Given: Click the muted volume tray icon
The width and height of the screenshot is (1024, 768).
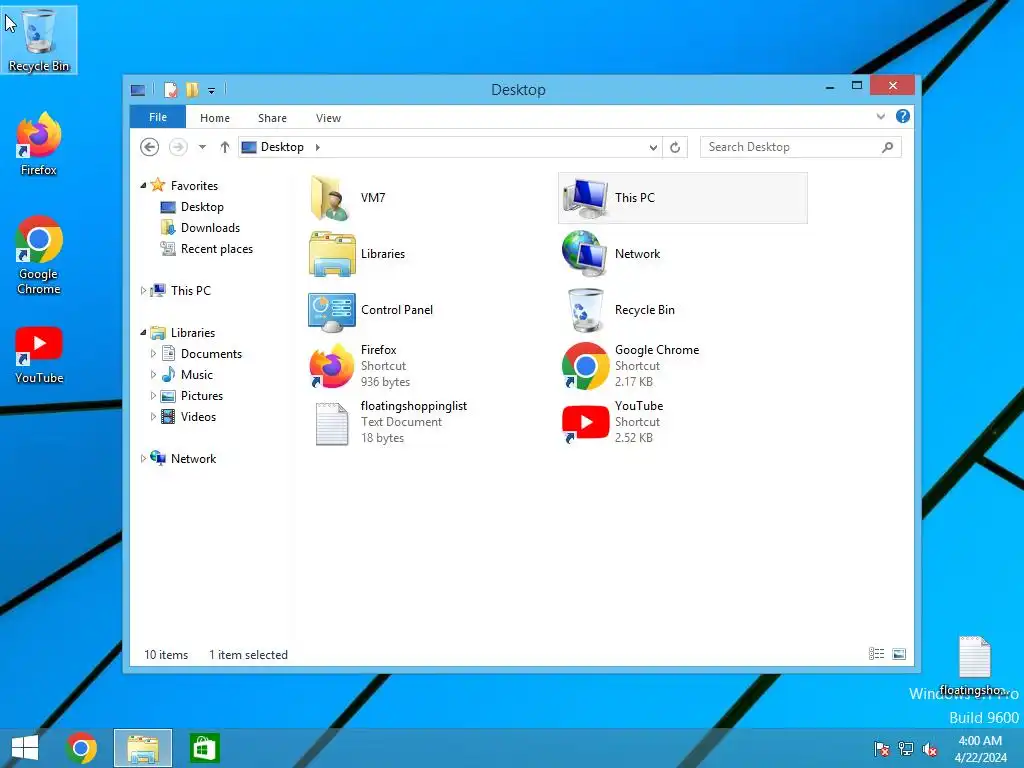Looking at the screenshot, I should 930,749.
